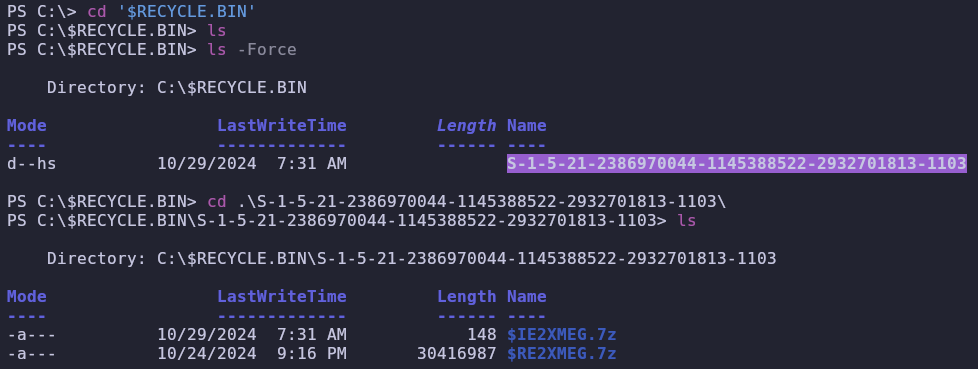Click the file size 30416987
Viewport: 978px width, 369px height.
[x=457, y=354]
